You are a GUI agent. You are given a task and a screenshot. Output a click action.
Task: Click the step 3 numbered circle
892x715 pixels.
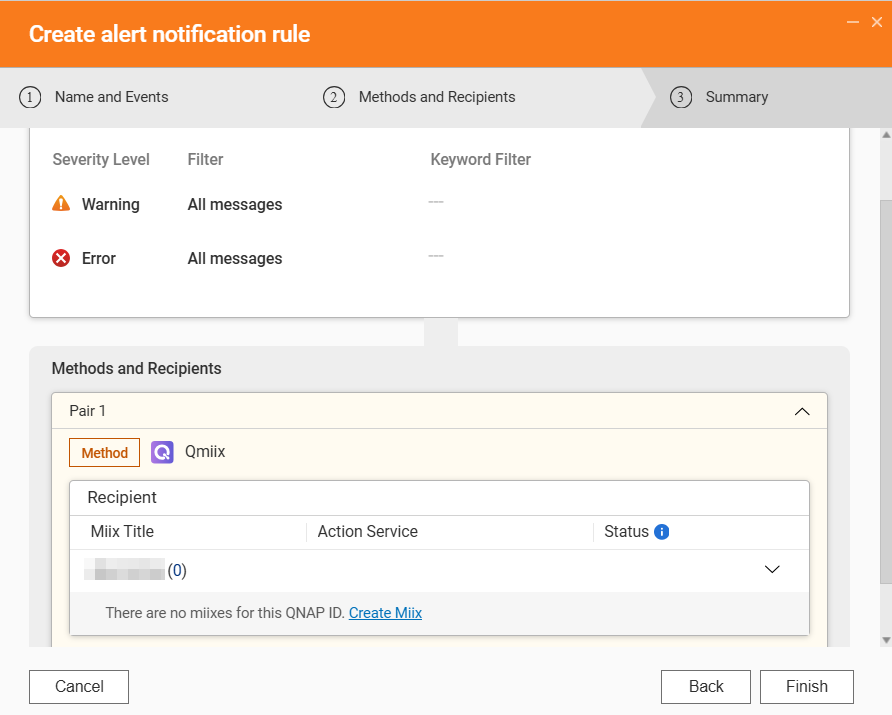681,97
